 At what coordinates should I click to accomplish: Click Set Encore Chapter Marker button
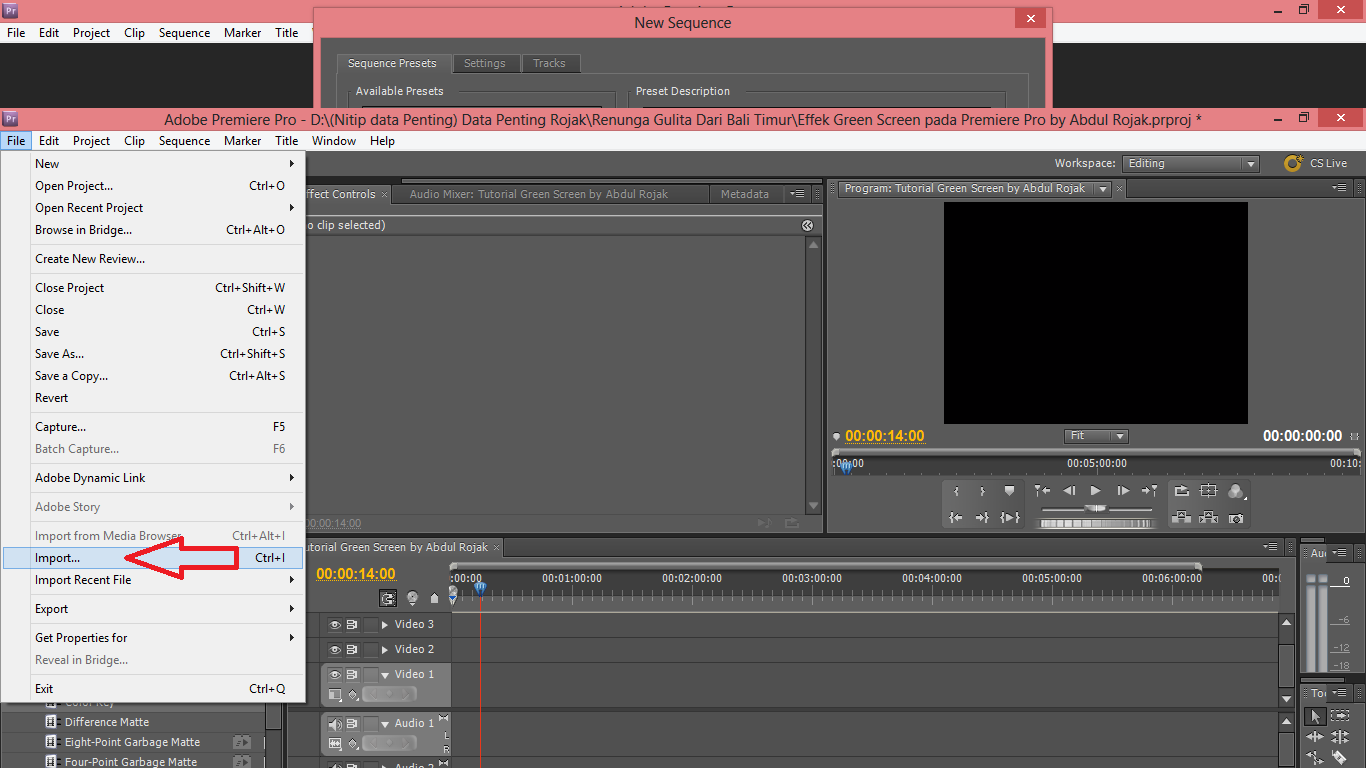coord(412,598)
